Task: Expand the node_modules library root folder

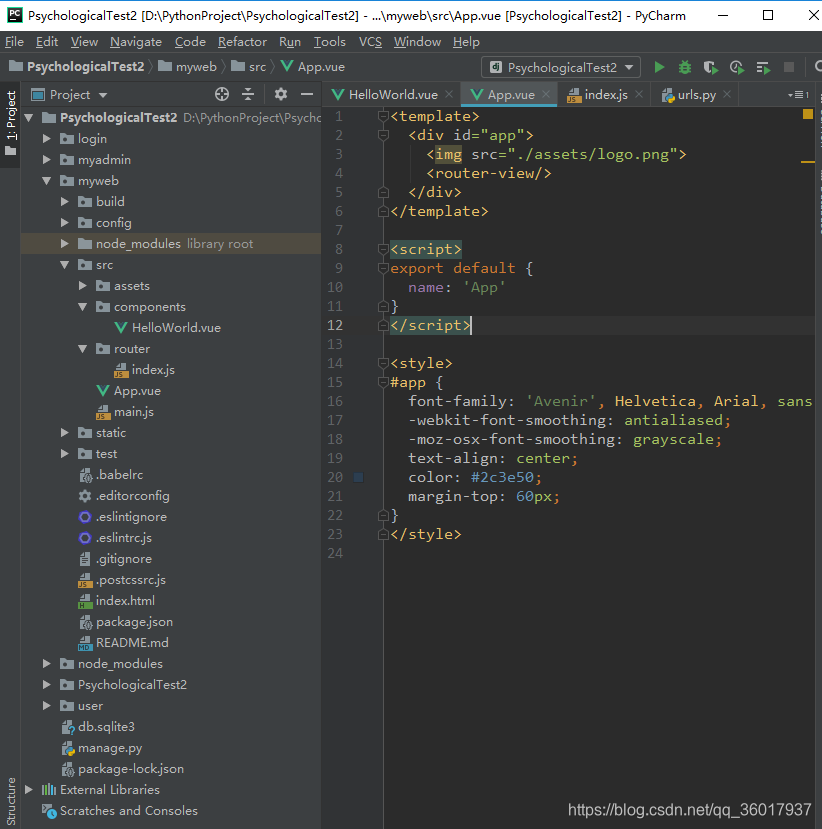Action: [x=64, y=244]
